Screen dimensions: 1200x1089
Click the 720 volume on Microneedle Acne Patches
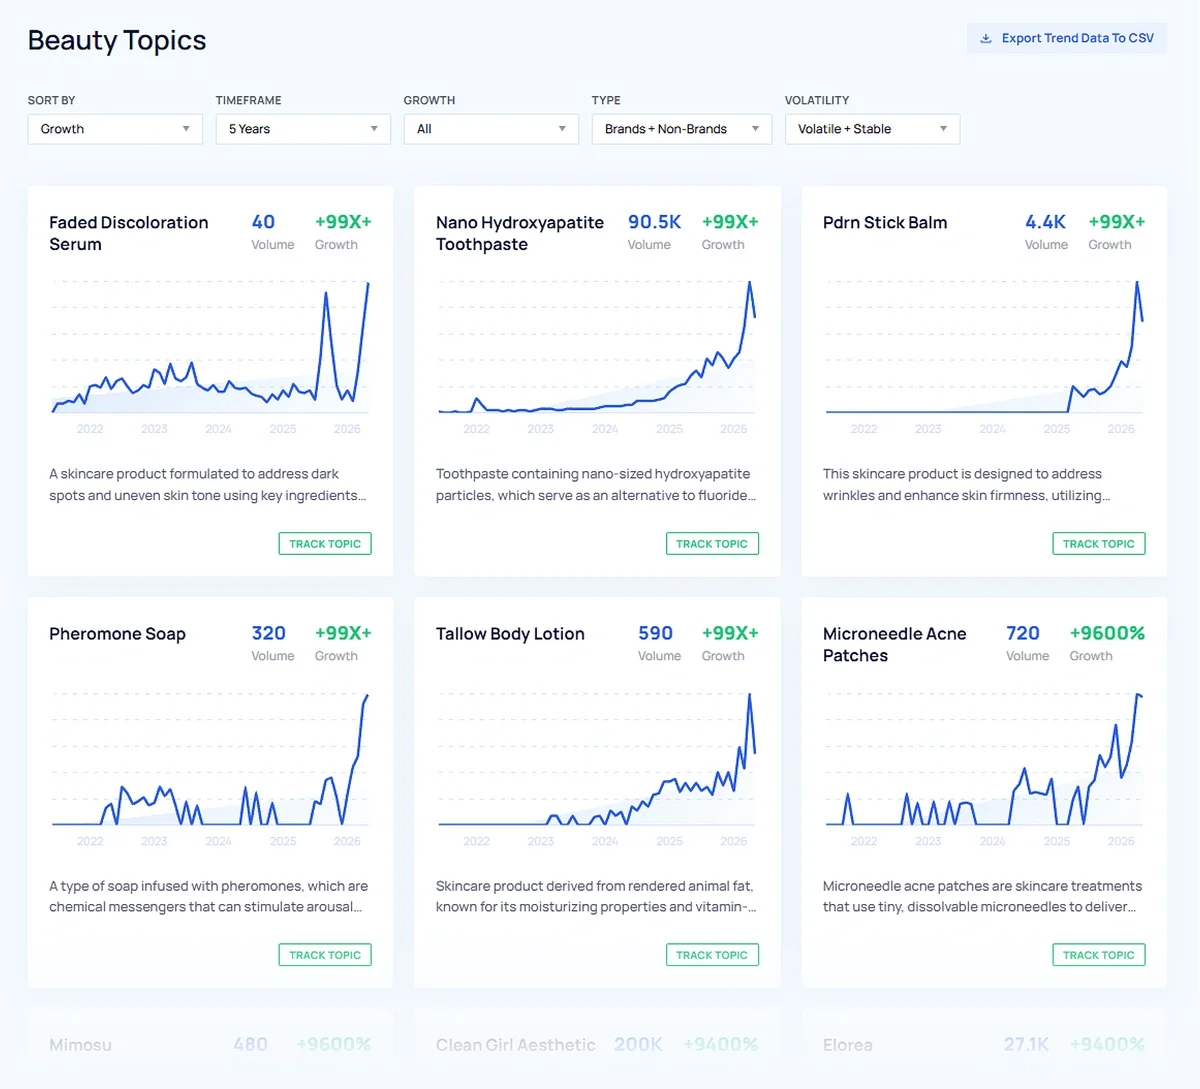point(1023,633)
